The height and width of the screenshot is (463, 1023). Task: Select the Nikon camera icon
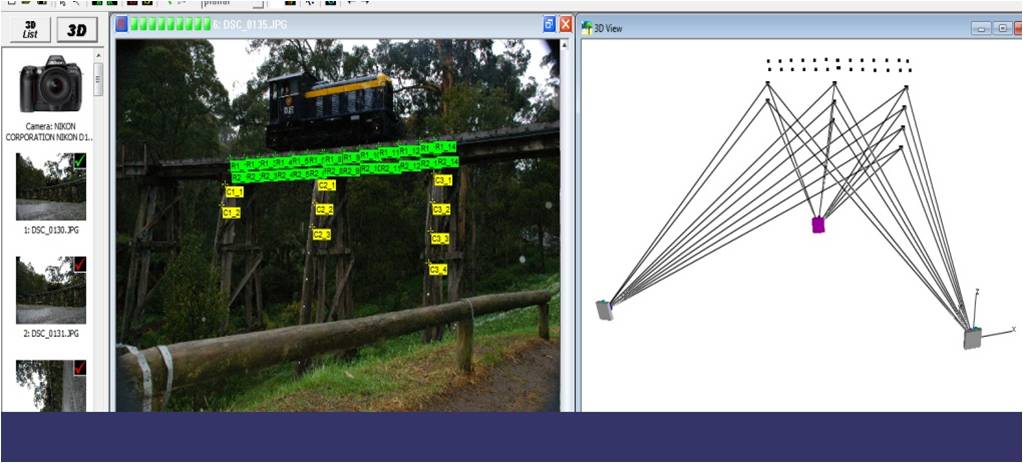click(x=49, y=84)
